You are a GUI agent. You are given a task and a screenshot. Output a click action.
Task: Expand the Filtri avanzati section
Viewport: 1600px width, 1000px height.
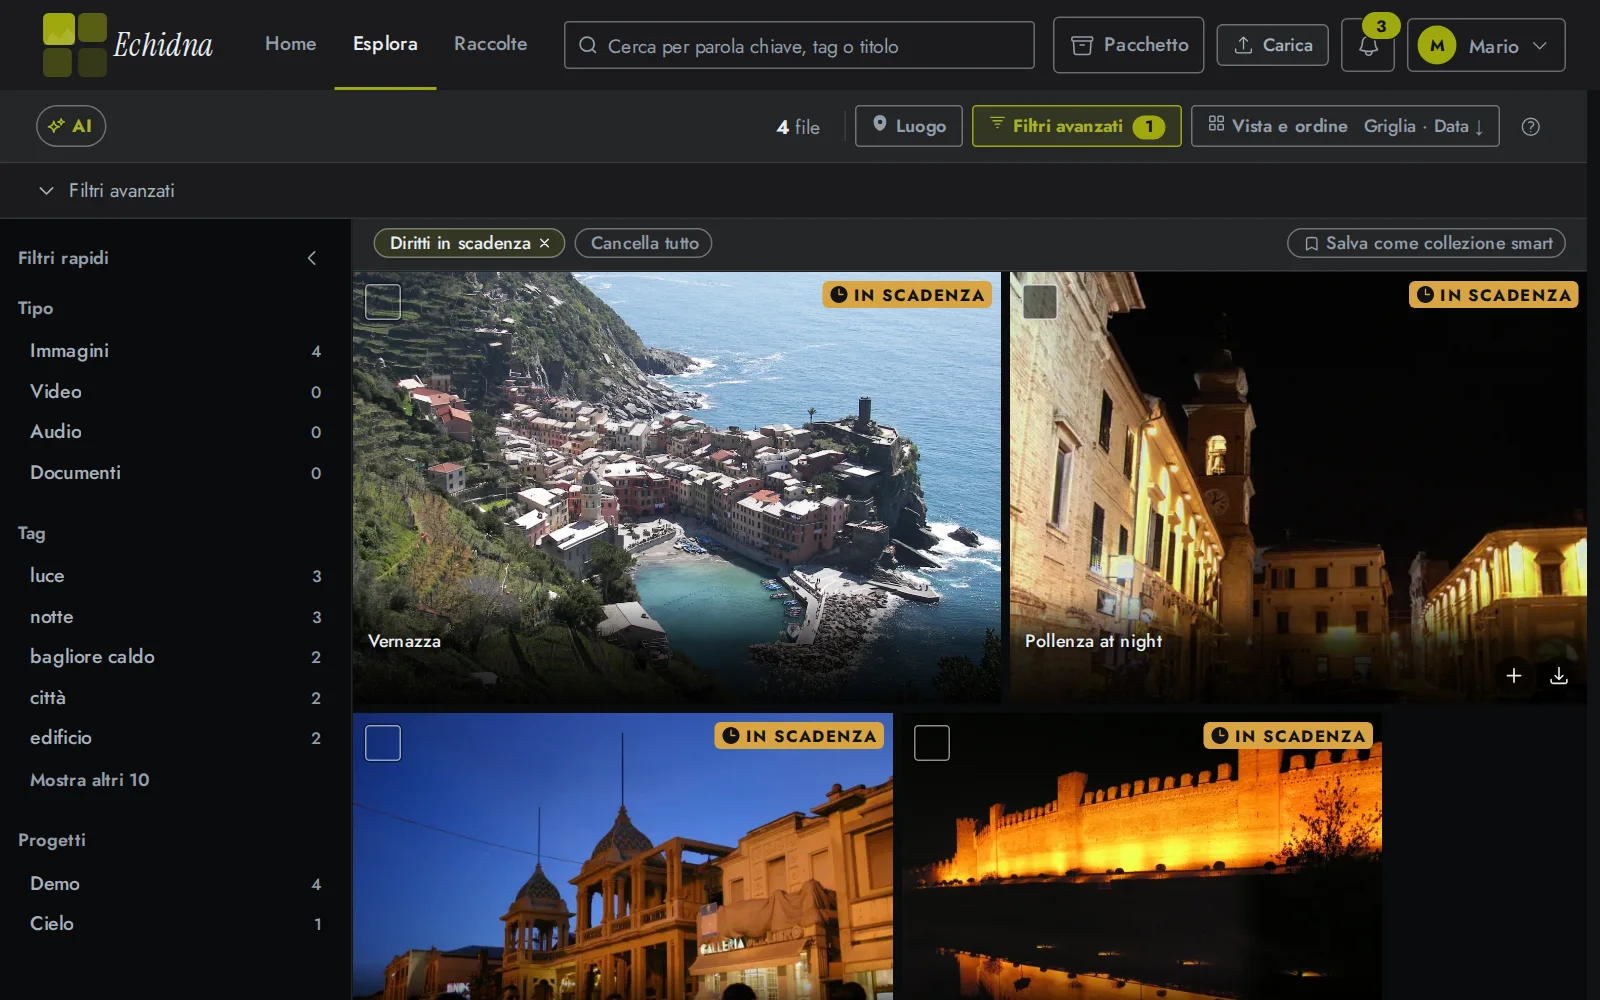point(106,190)
